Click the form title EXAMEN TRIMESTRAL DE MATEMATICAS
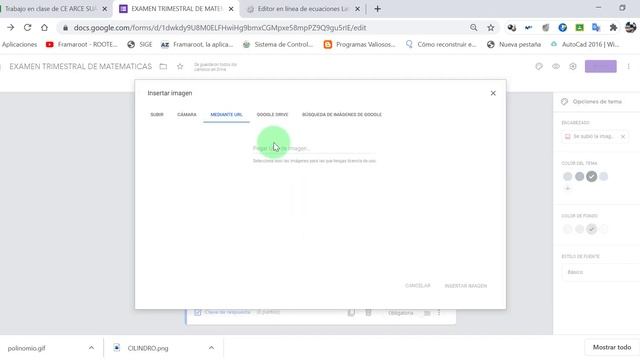 [x=80, y=67]
